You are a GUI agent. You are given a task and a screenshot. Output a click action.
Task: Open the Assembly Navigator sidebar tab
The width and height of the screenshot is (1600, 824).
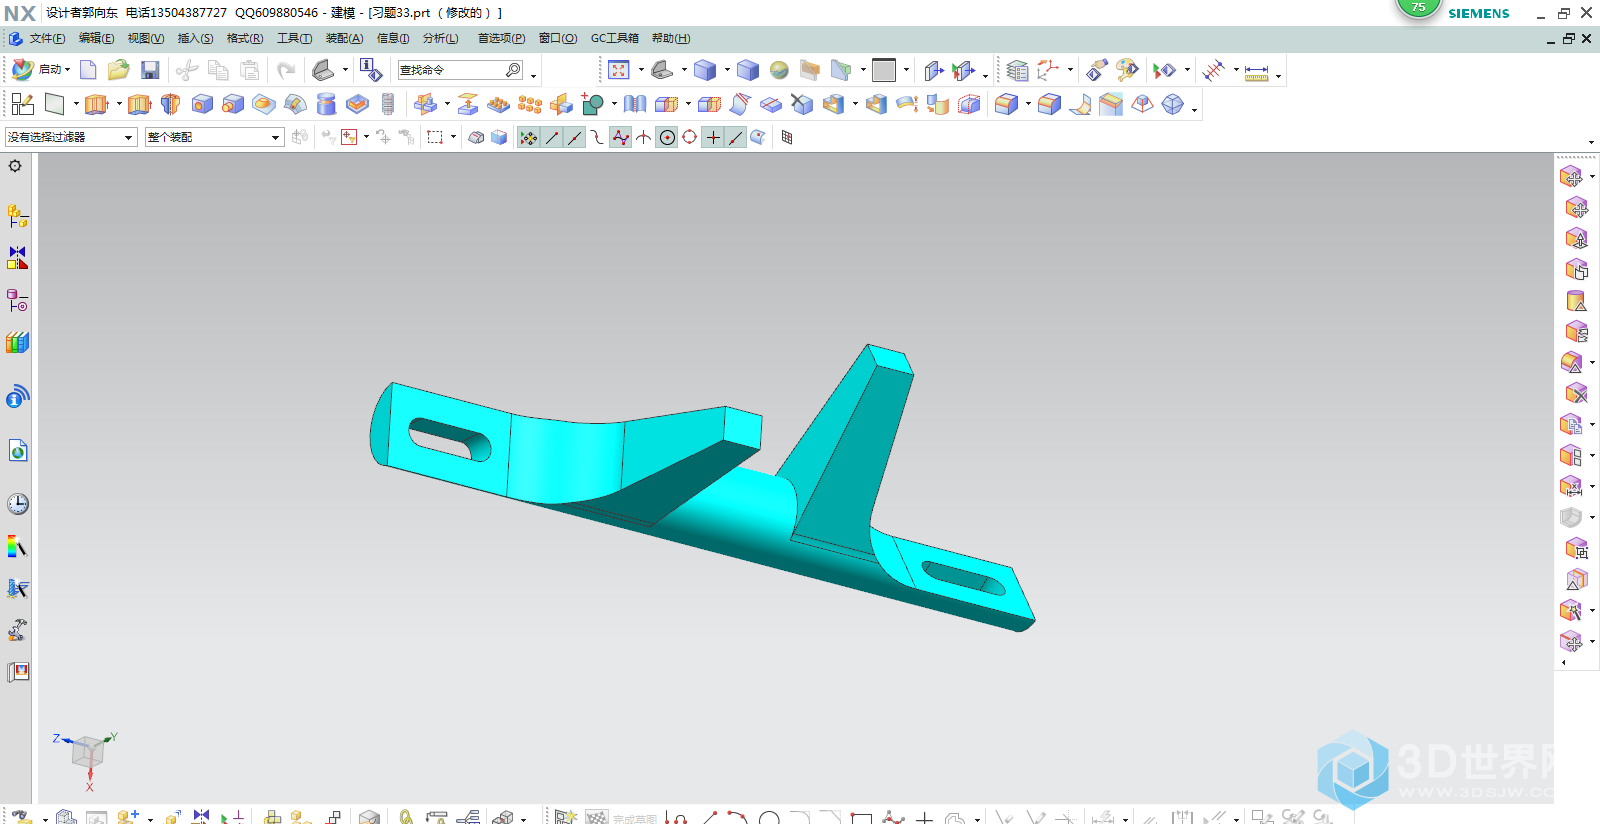pyautogui.click(x=17, y=216)
